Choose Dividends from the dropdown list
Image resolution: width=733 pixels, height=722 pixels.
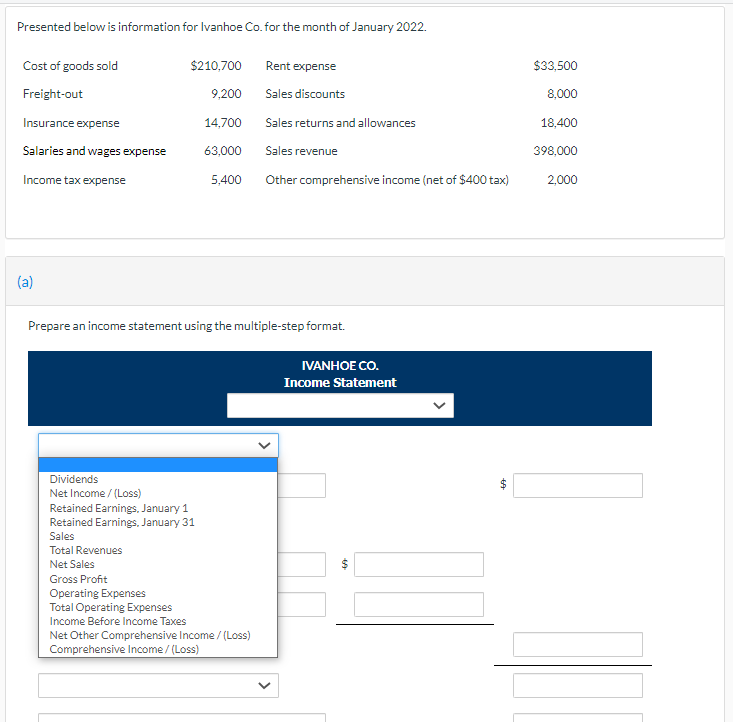74,479
